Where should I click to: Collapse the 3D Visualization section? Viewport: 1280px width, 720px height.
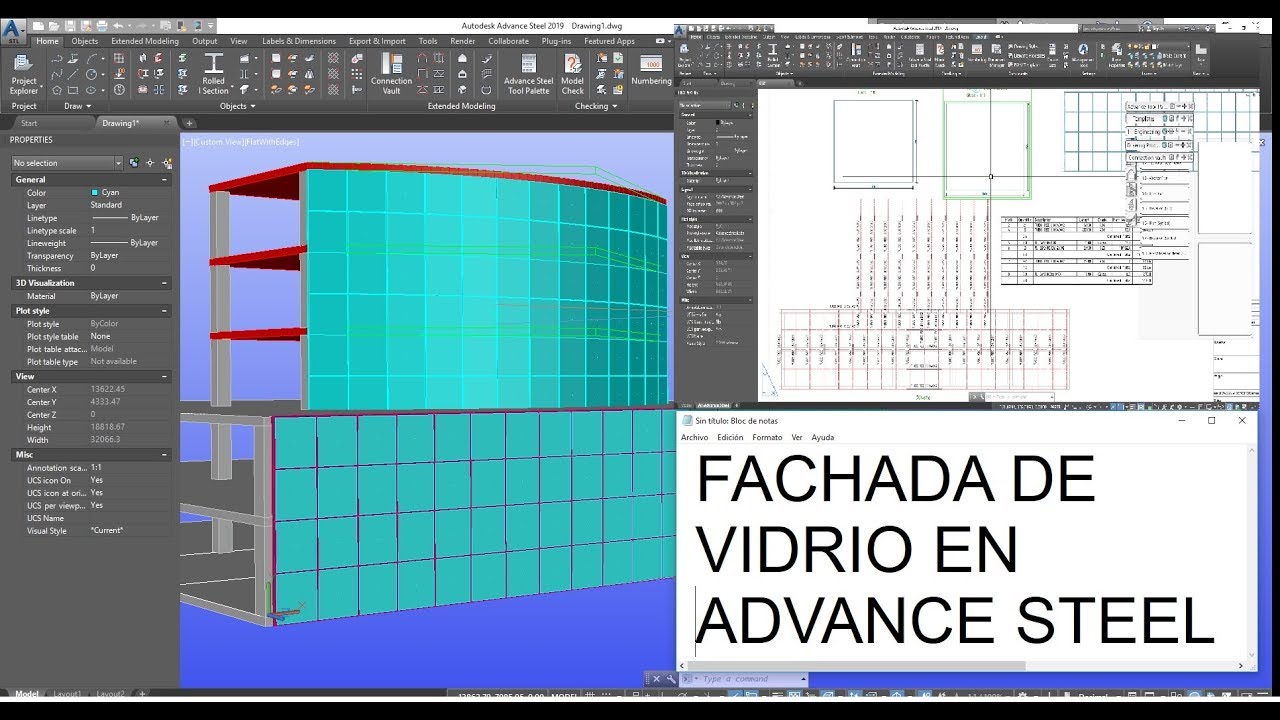tap(165, 283)
